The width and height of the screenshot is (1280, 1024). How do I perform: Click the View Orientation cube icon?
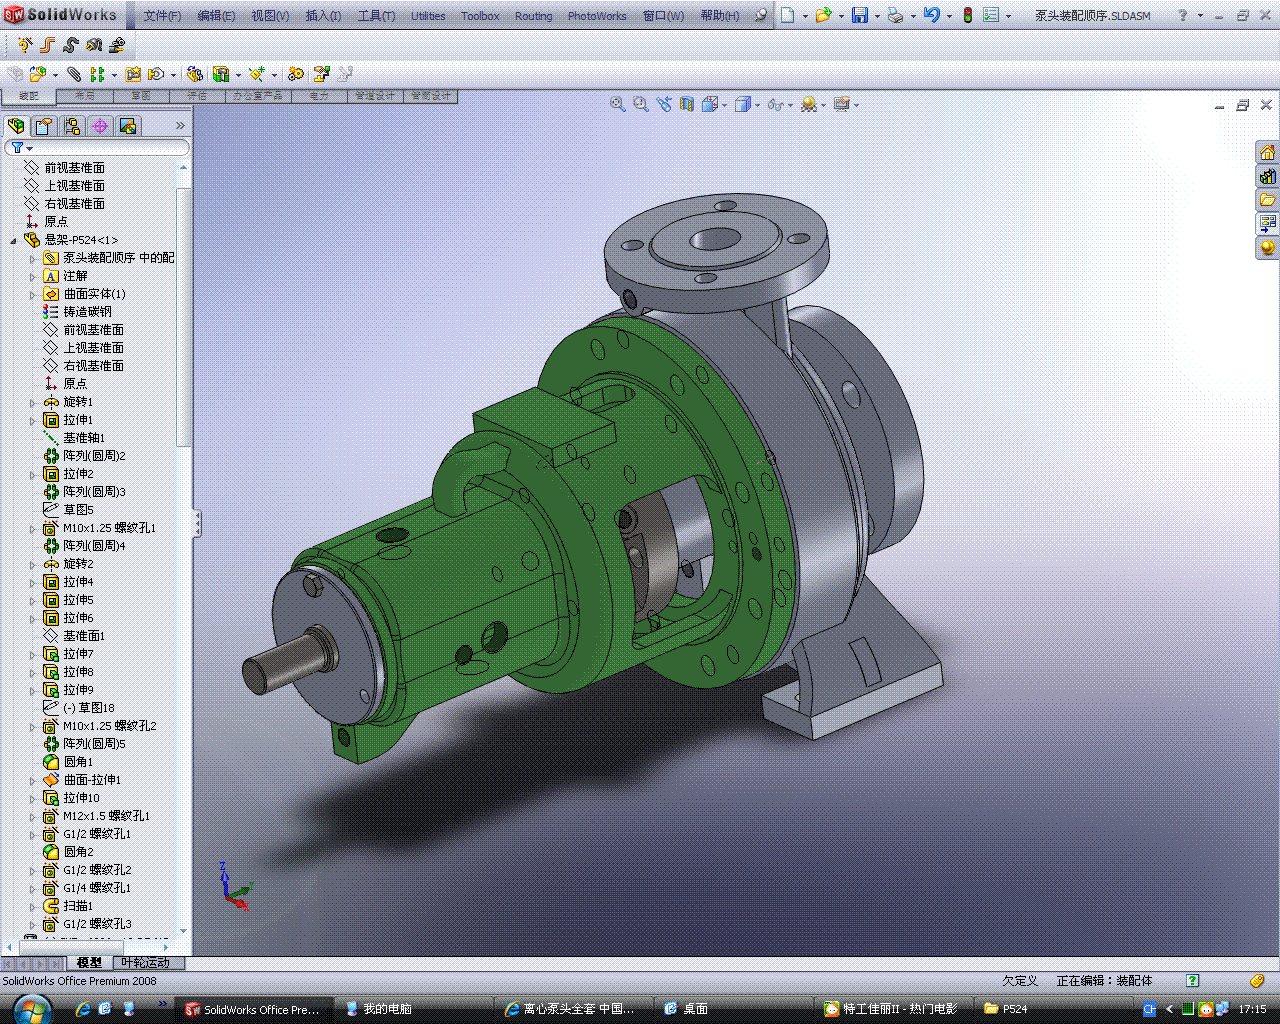710,104
